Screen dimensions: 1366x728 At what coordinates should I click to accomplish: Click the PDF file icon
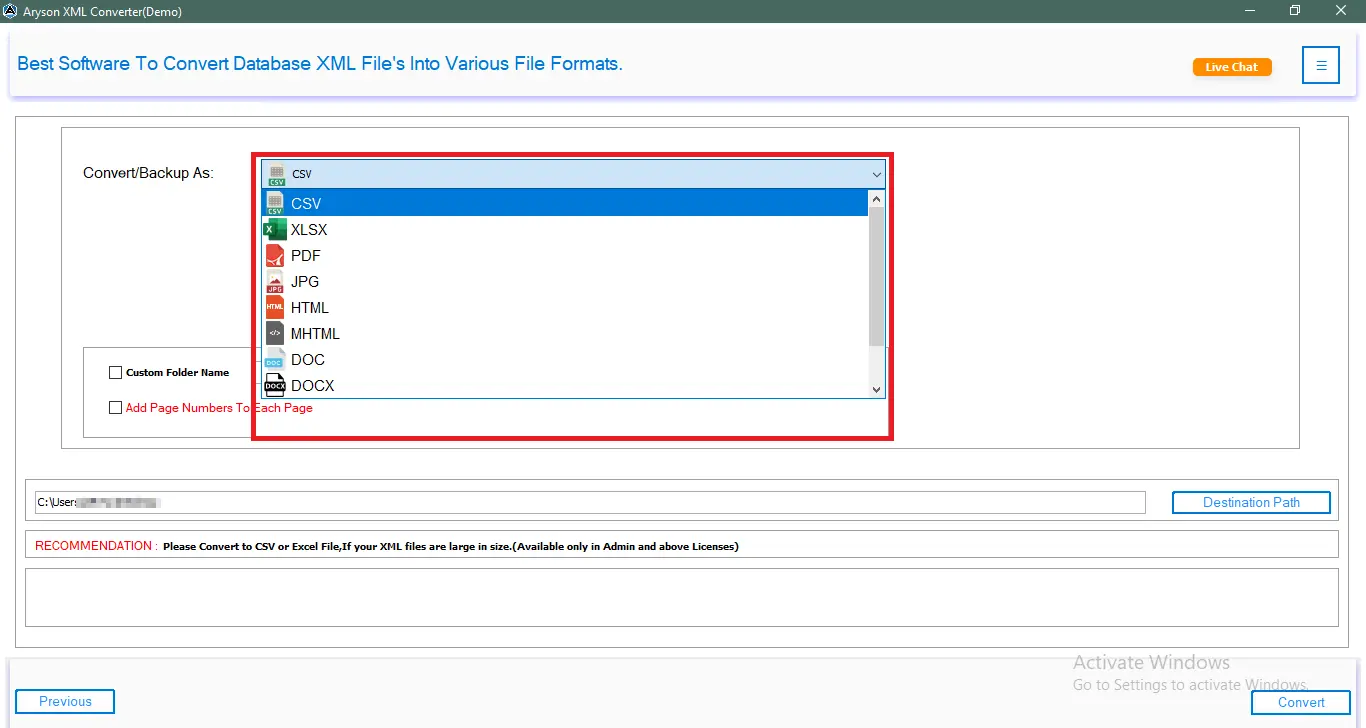click(275, 255)
